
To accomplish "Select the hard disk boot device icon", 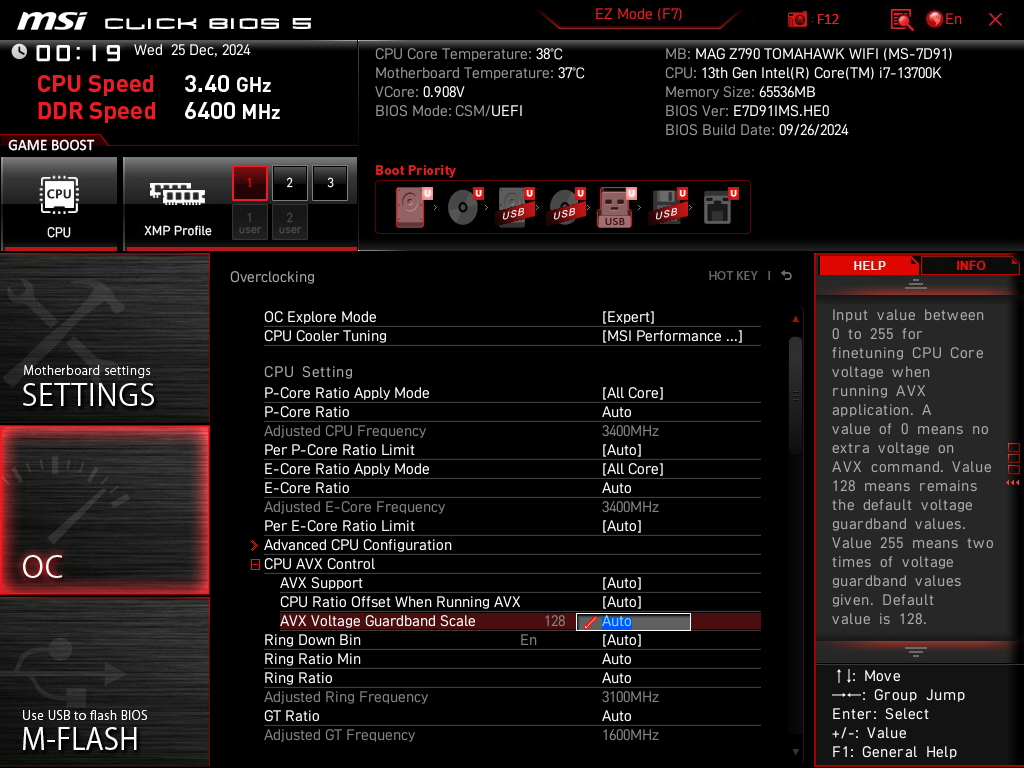I will tap(412, 207).
